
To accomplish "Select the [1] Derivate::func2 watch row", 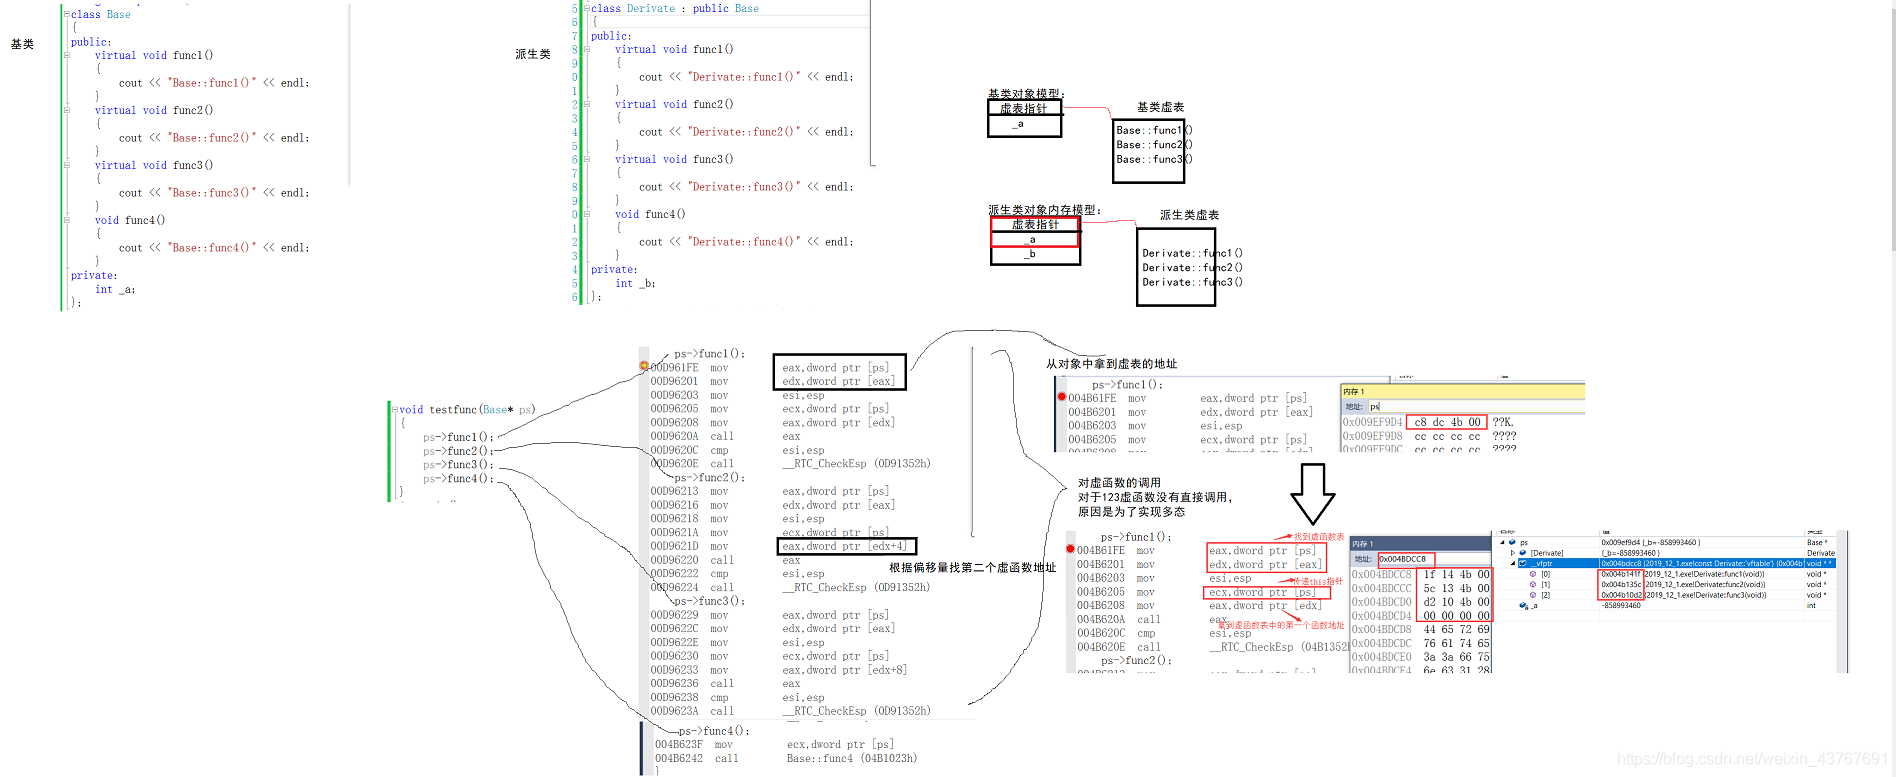I will 1667,584.
